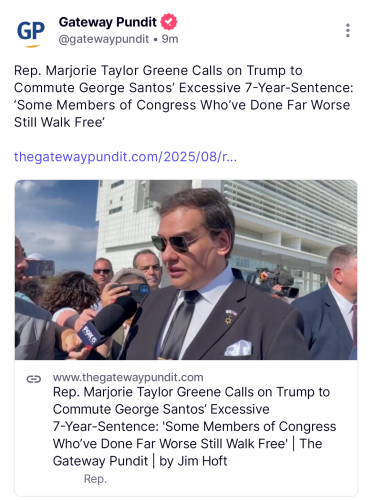The width and height of the screenshot is (372, 500).
Task: Click the gray 'Rep.' card description snippet
Action: [95, 479]
